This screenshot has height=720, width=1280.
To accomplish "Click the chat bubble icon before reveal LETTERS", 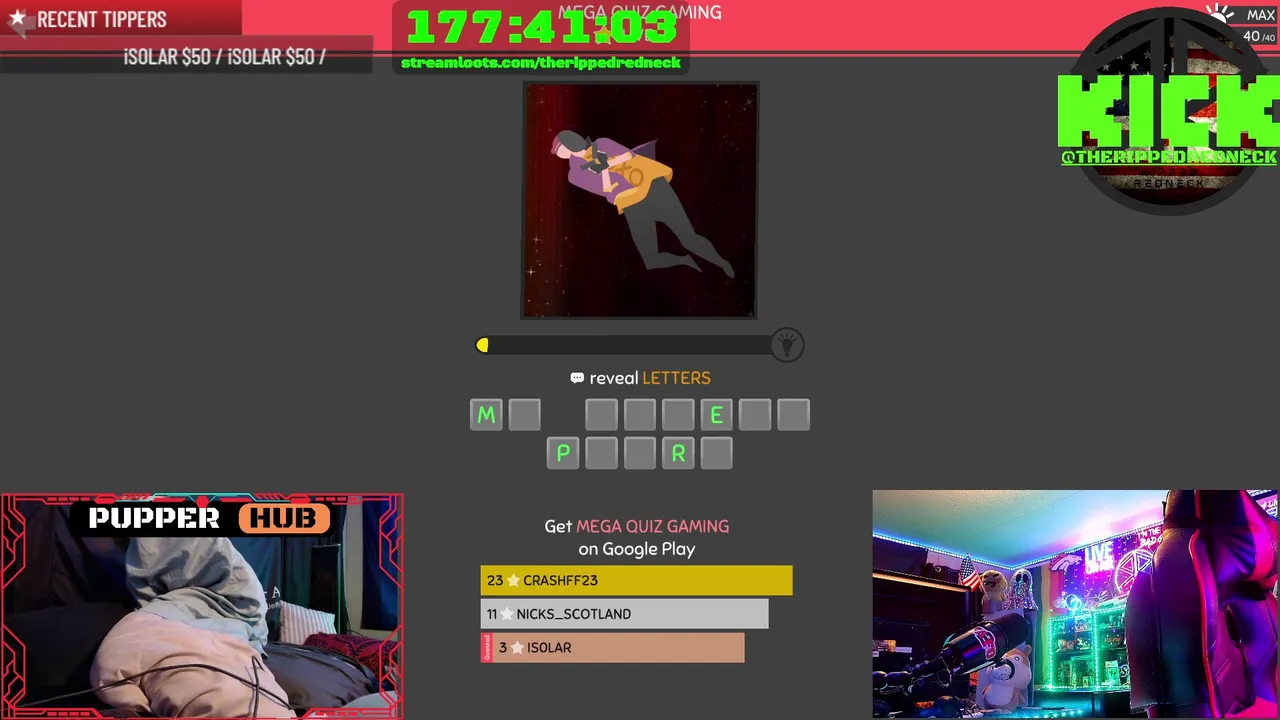I will point(576,378).
